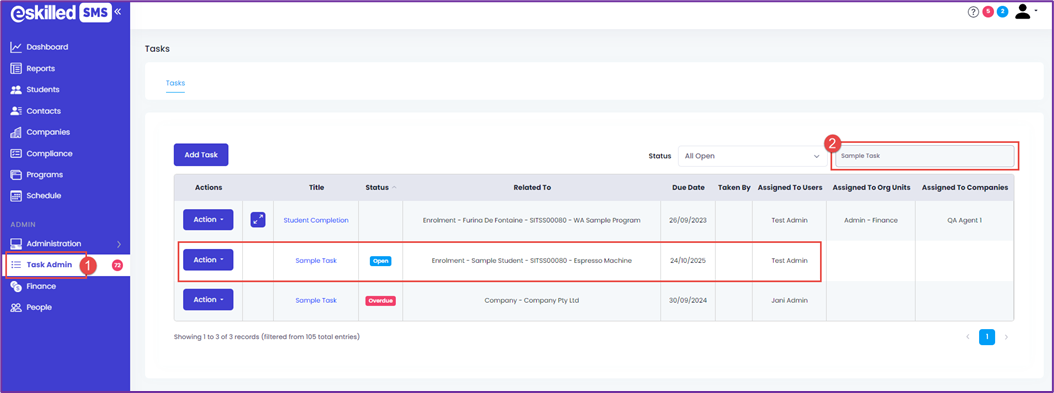Open the Dashboard icon in the sidebar
Screen dimensions: 1054x393
pyautogui.click(x=16, y=47)
